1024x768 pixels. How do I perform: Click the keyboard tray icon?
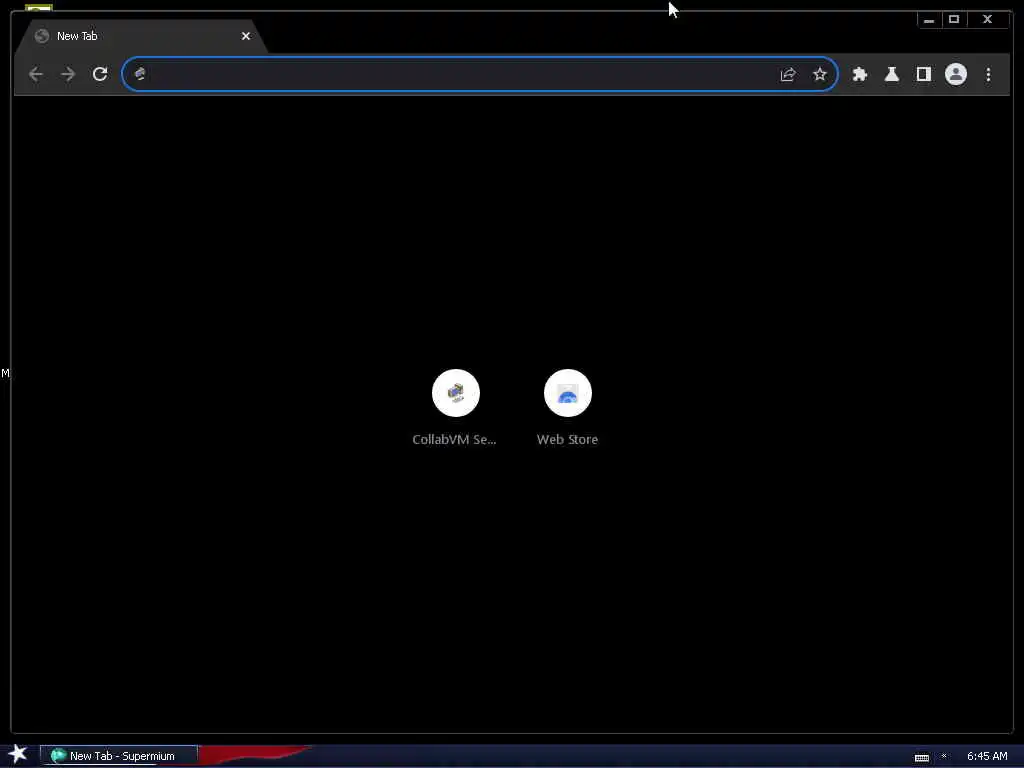coord(921,758)
